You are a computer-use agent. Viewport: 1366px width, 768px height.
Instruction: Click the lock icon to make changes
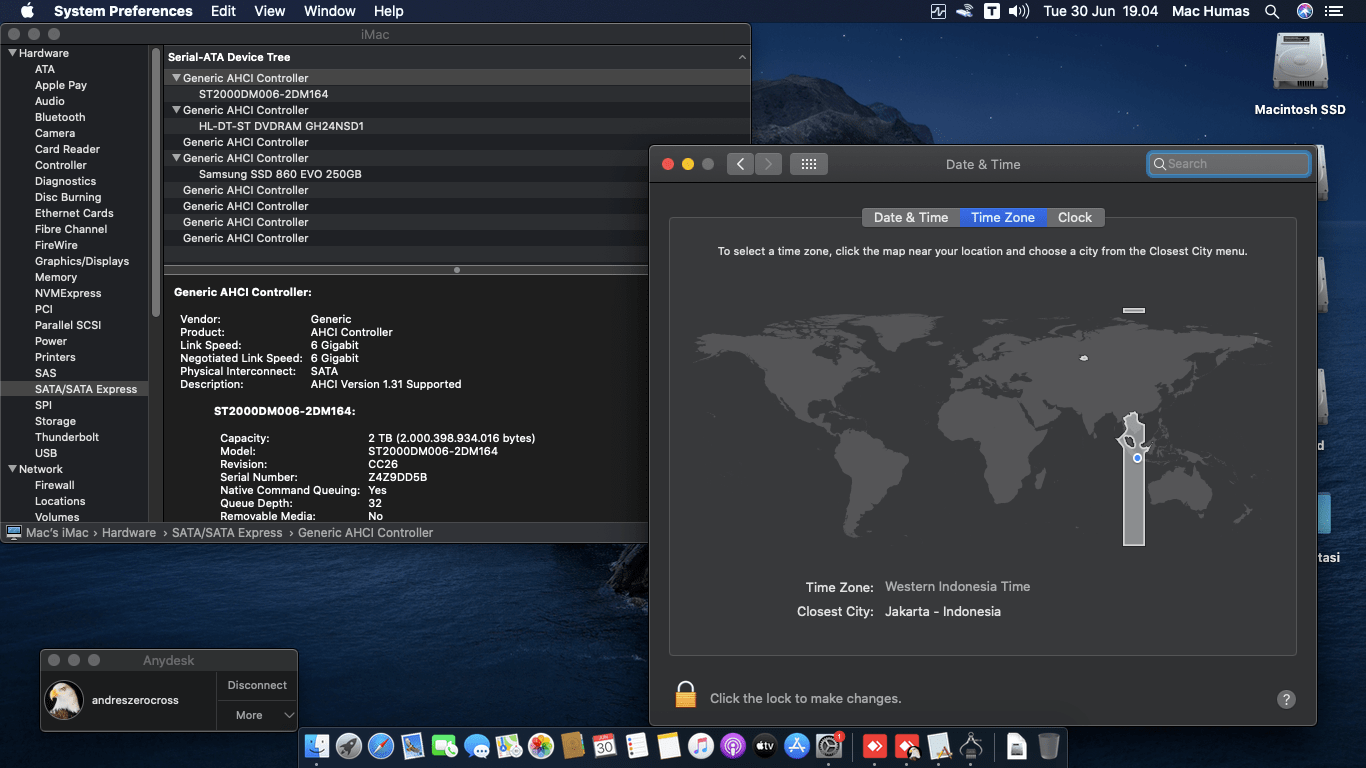[685, 695]
